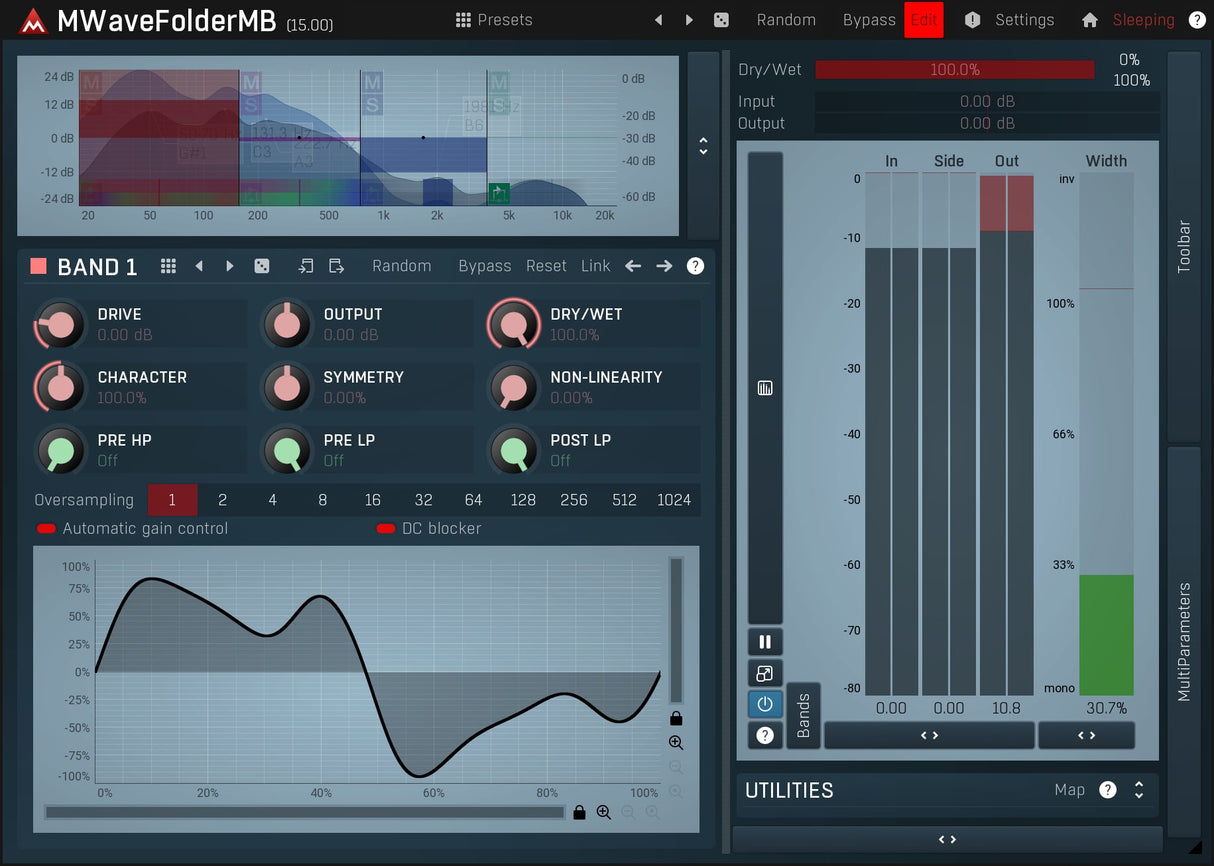Open the MultiParameters side tab
Screen dimensions: 1214x866
(x=1184, y=641)
